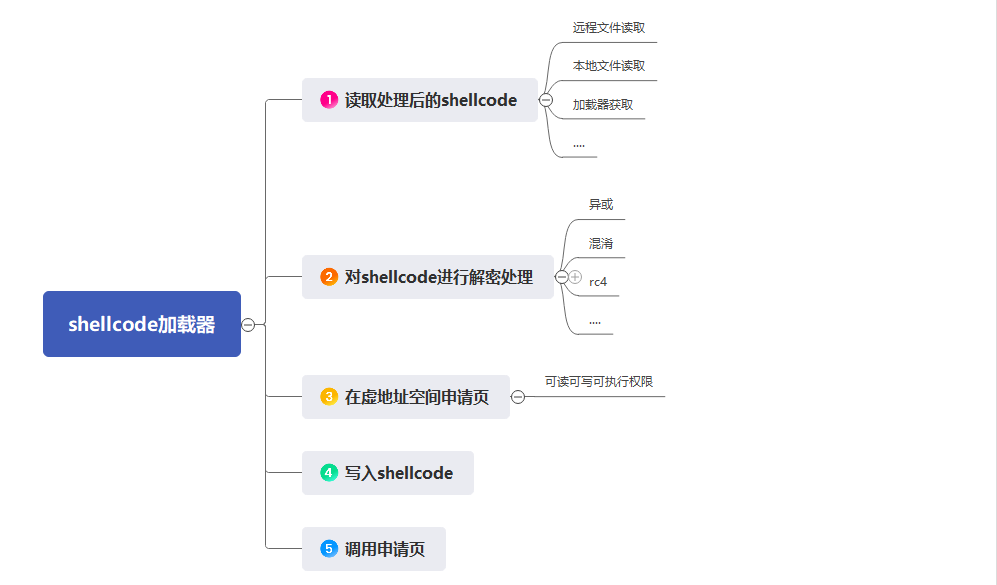The height and width of the screenshot is (585, 997).
Task: Click the orange number 2 priority marker
Action: pyautogui.click(x=329, y=277)
